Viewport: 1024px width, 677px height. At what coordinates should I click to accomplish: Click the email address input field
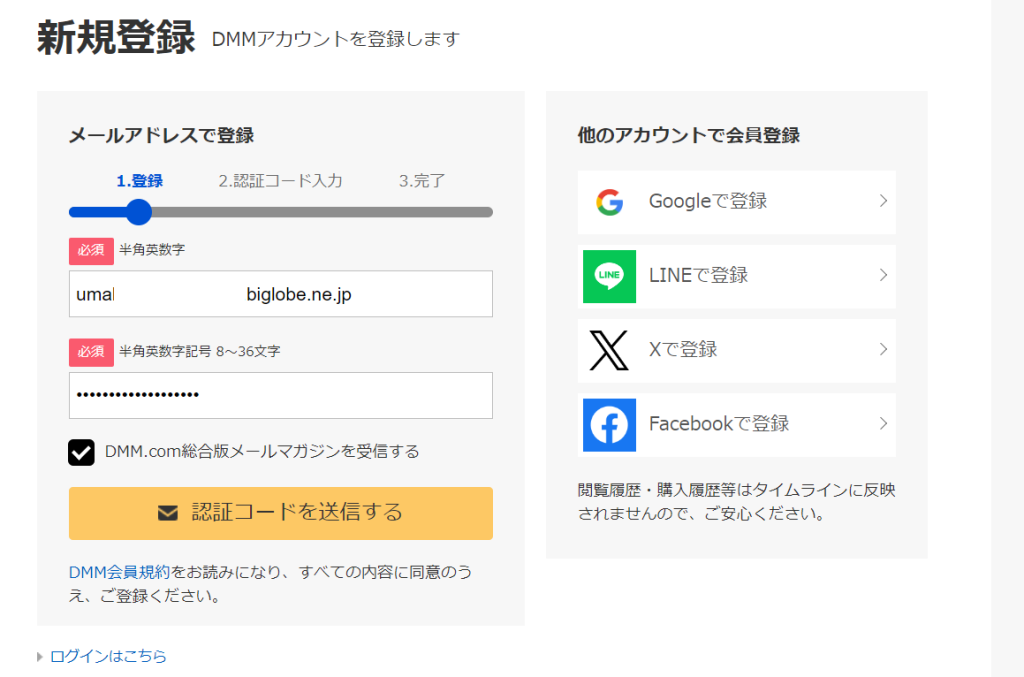pyautogui.click(x=280, y=293)
